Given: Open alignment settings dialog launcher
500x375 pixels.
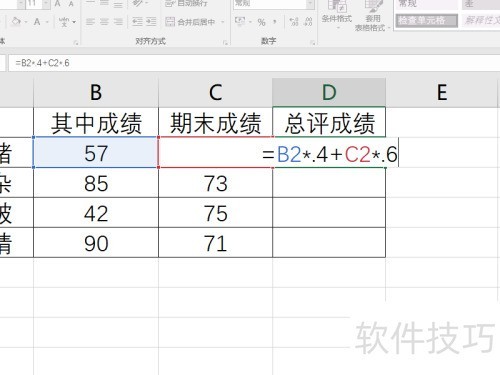Looking at the screenshot, I should point(226,42).
